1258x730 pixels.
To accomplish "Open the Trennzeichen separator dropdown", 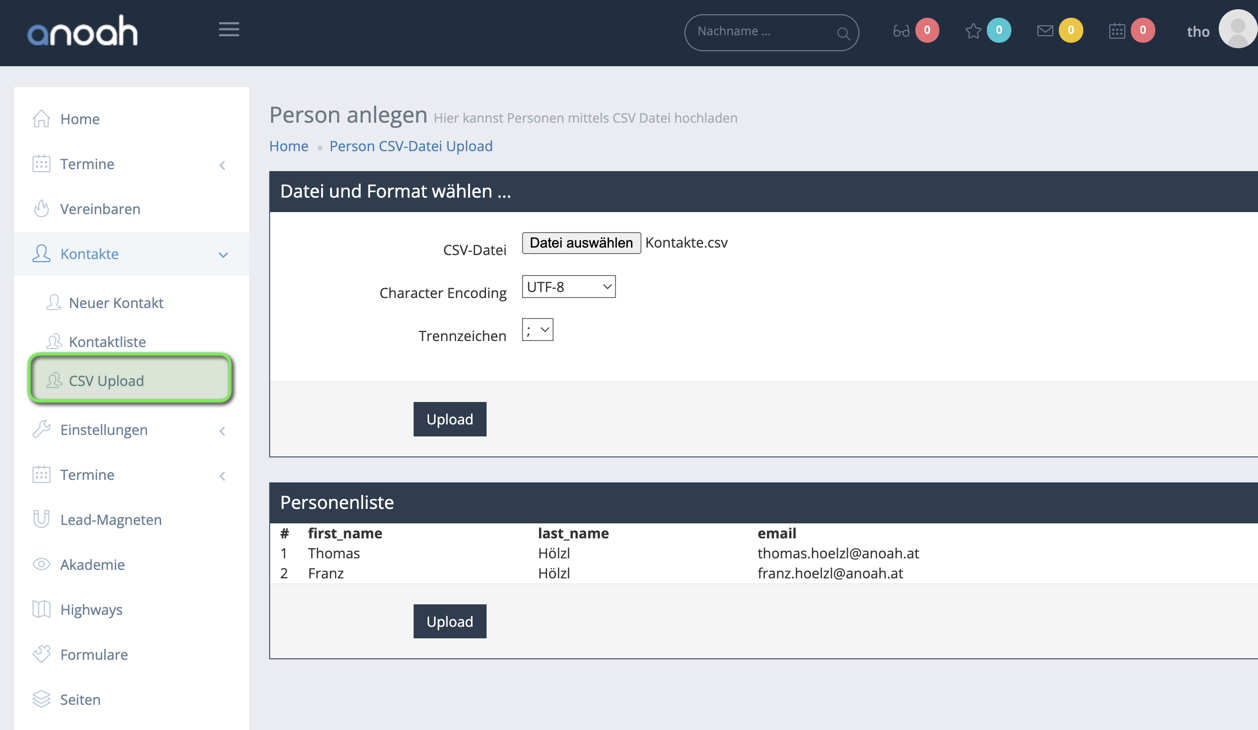I will click(x=537, y=330).
